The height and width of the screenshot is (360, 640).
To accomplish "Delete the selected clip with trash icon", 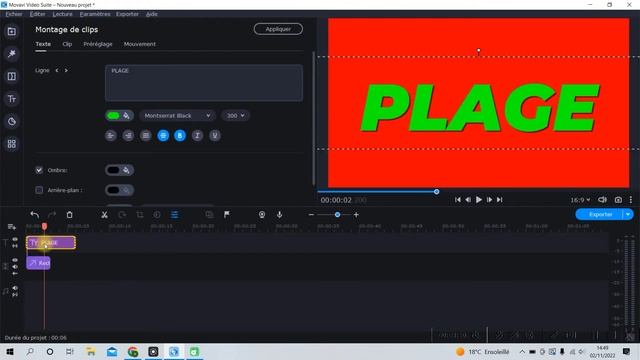I will click(69, 215).
